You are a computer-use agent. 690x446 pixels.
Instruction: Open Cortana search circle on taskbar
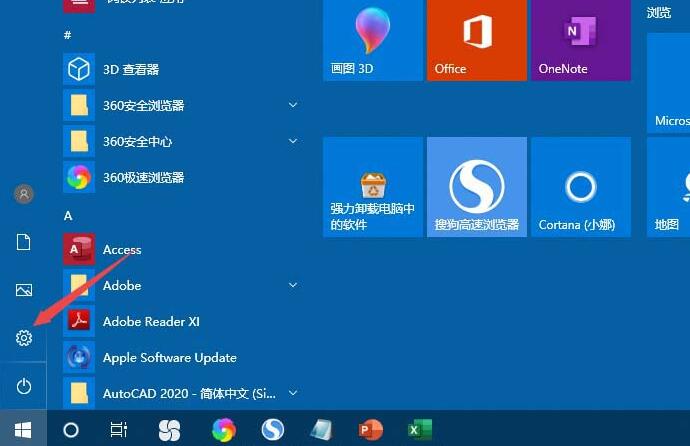(71, 430)
